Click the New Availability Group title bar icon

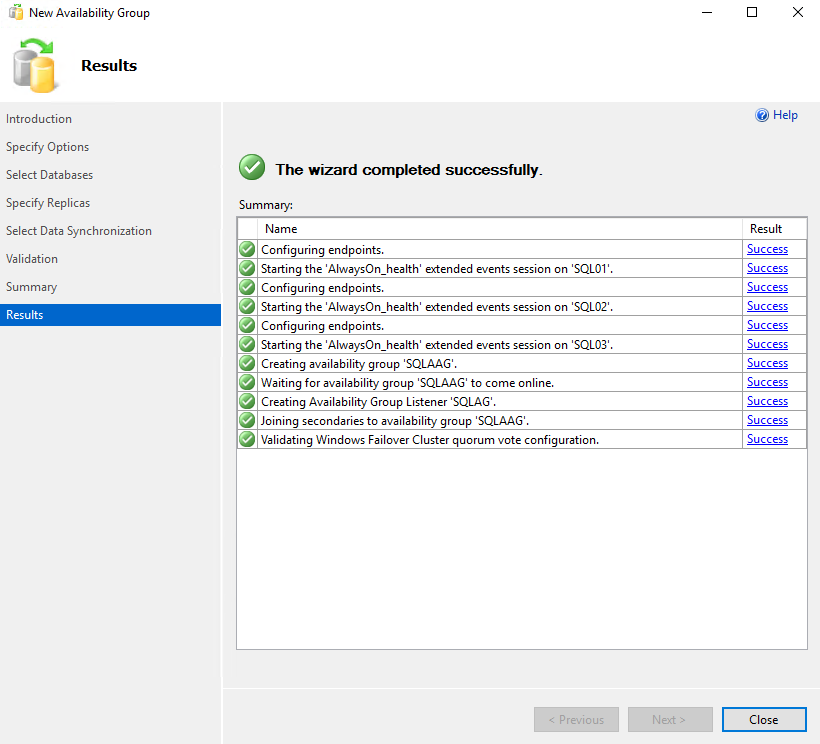16,12
